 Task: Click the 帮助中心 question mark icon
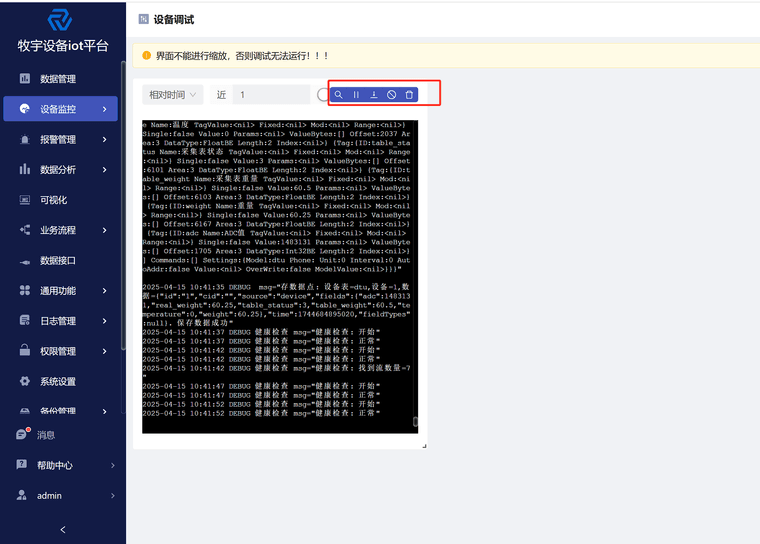click(21, 464)
